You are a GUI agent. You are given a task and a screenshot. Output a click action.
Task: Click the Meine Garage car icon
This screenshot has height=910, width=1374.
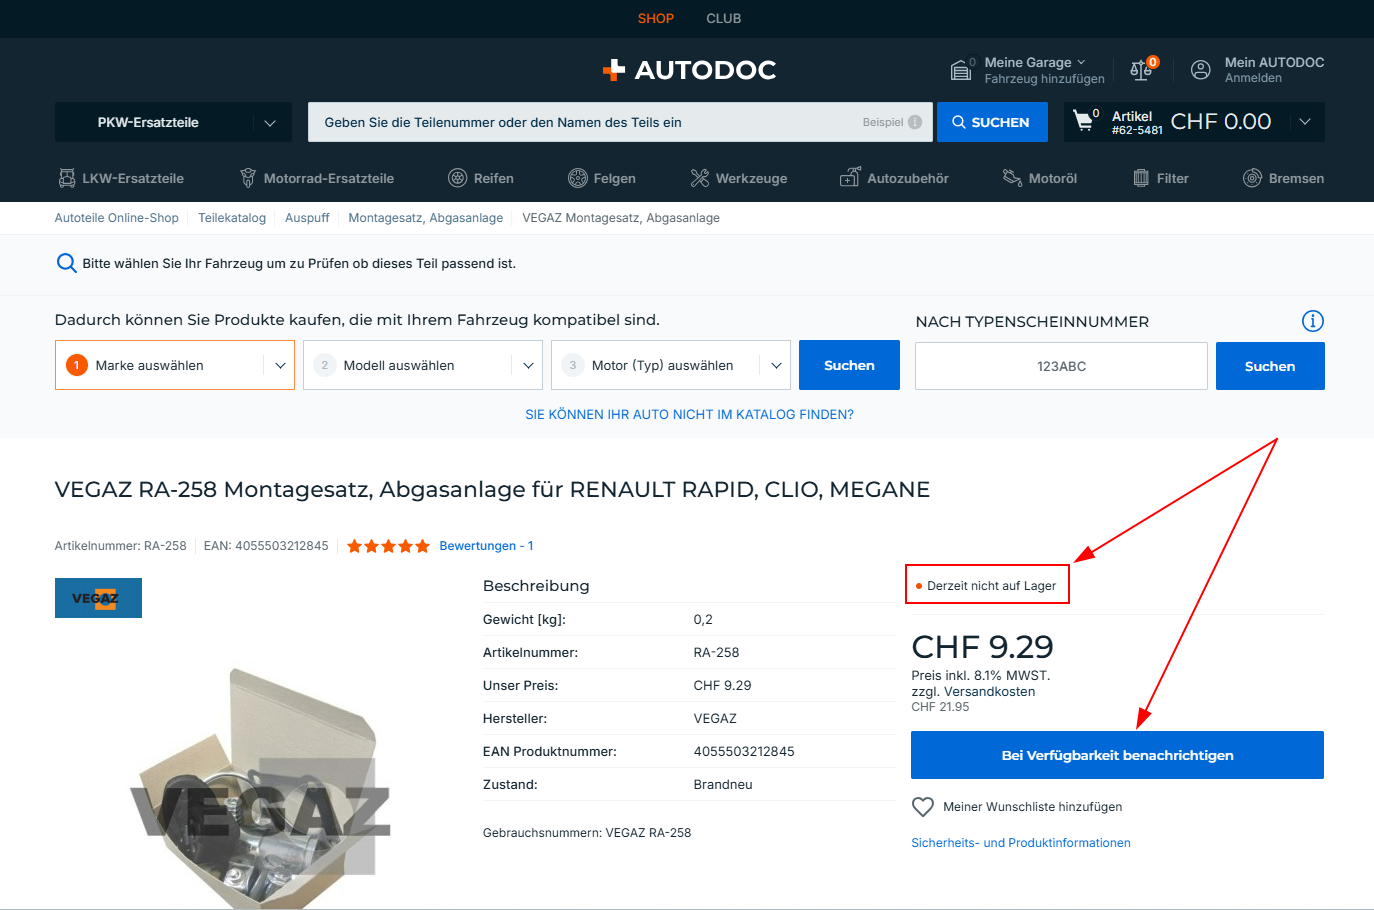point(961,70)
